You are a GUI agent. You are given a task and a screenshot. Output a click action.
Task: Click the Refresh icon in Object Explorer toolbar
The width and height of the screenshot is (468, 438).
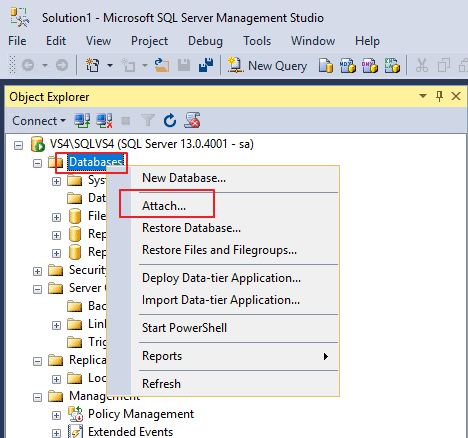point(170,121)
